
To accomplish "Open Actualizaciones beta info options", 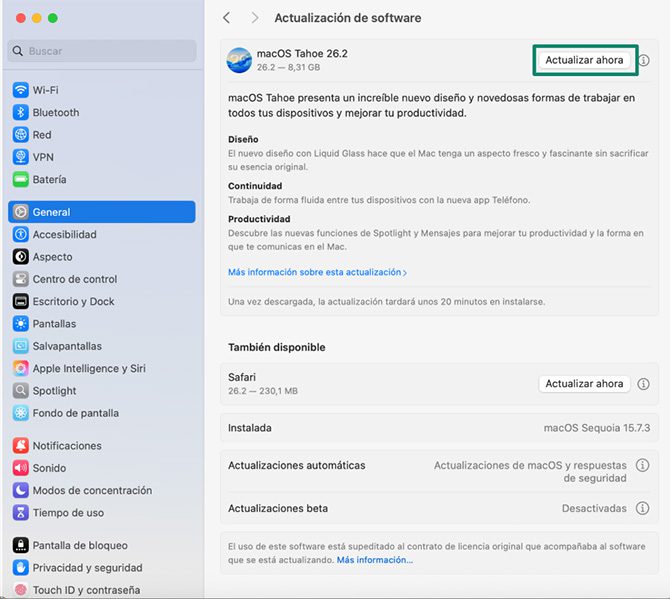I will (644, 508).
